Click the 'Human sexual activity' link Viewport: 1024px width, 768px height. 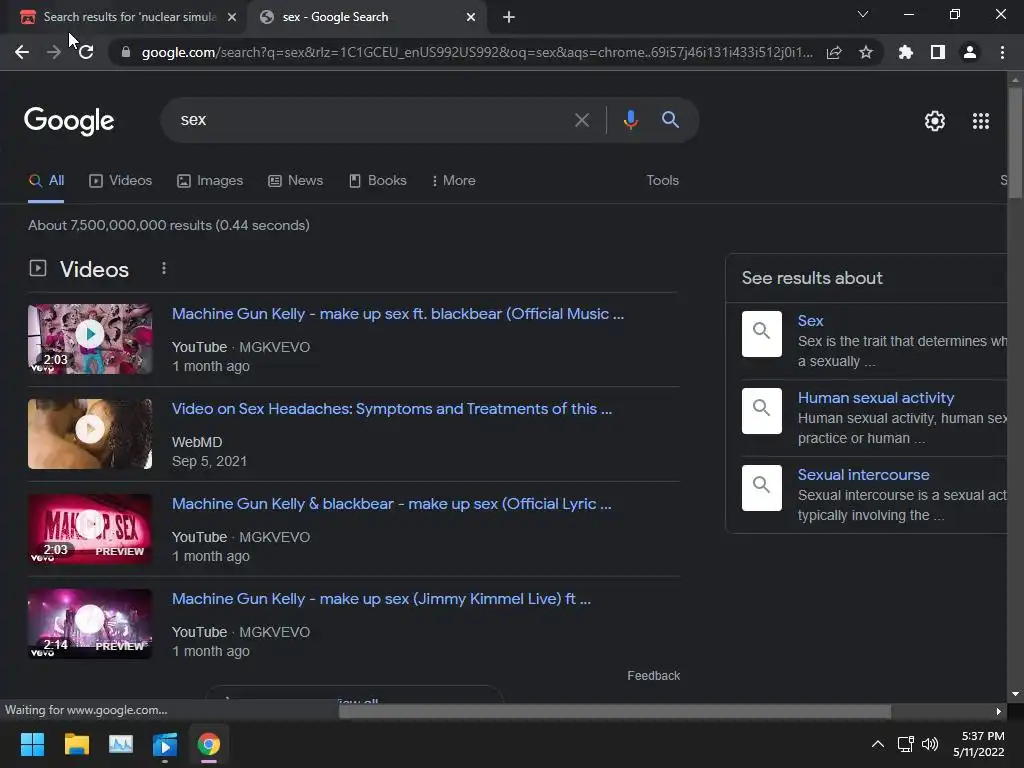tap(876, 398)
